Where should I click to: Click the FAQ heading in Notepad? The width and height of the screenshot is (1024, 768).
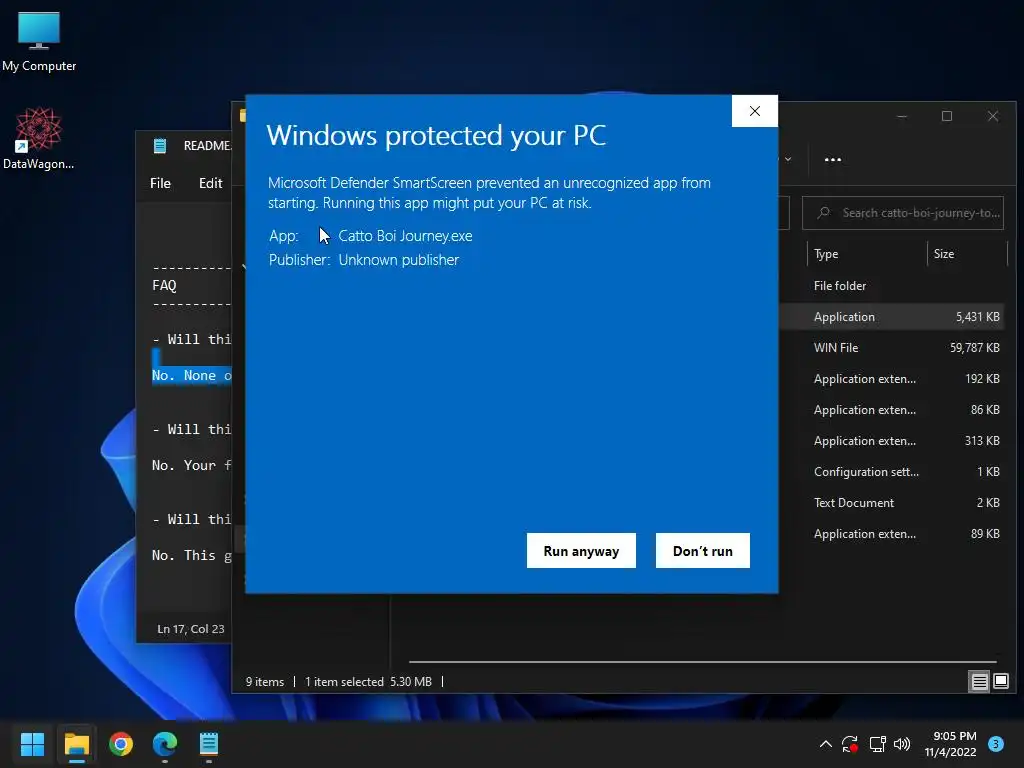coord(164,285)
